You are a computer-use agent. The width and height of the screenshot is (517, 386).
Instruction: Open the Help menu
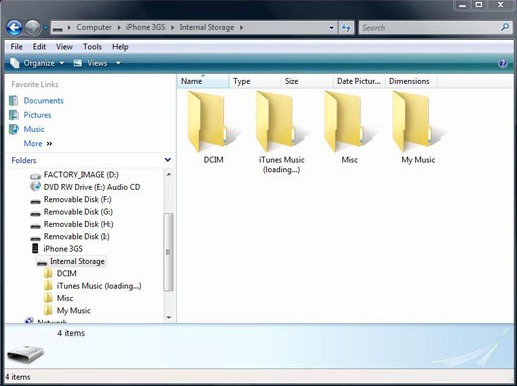[x=120, y=47]
